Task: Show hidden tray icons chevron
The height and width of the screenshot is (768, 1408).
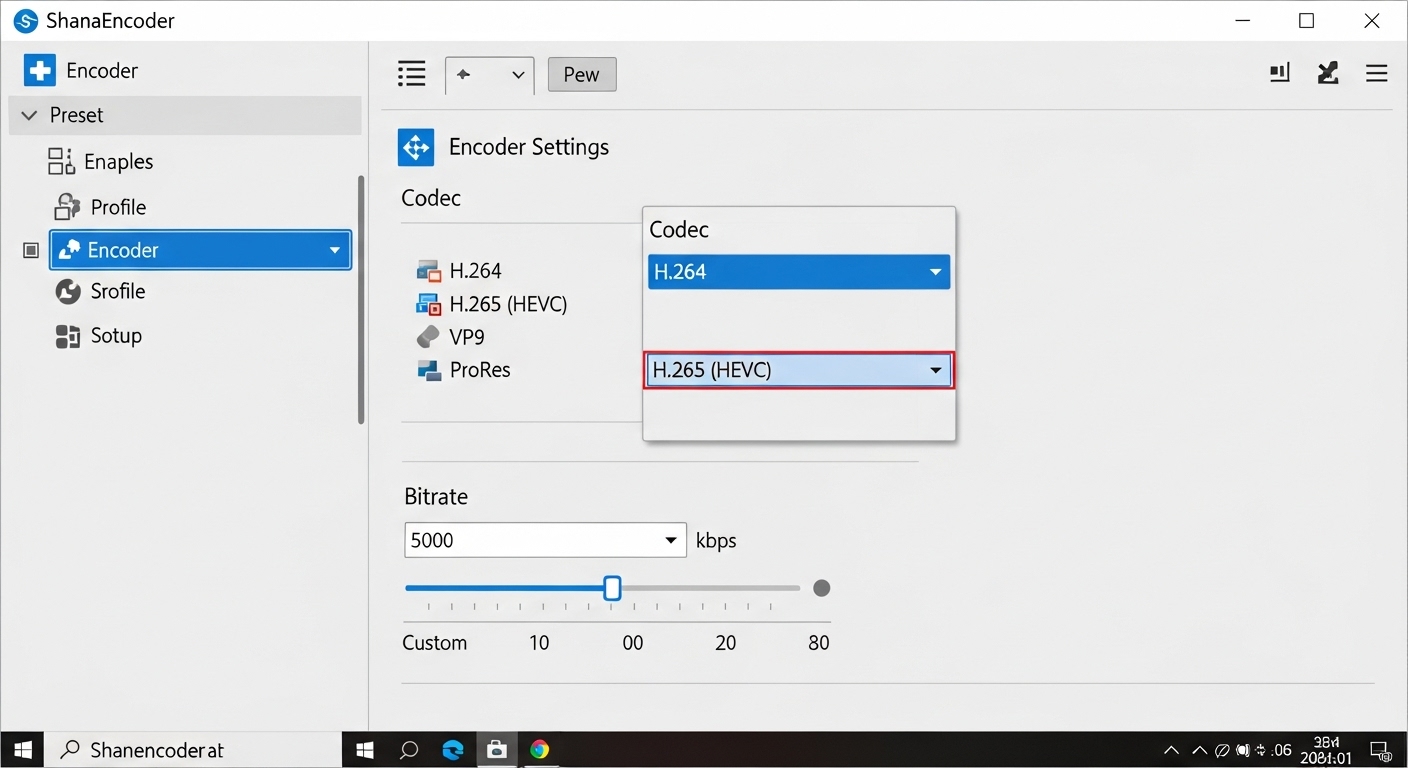Action: (x=1171, y=750)
